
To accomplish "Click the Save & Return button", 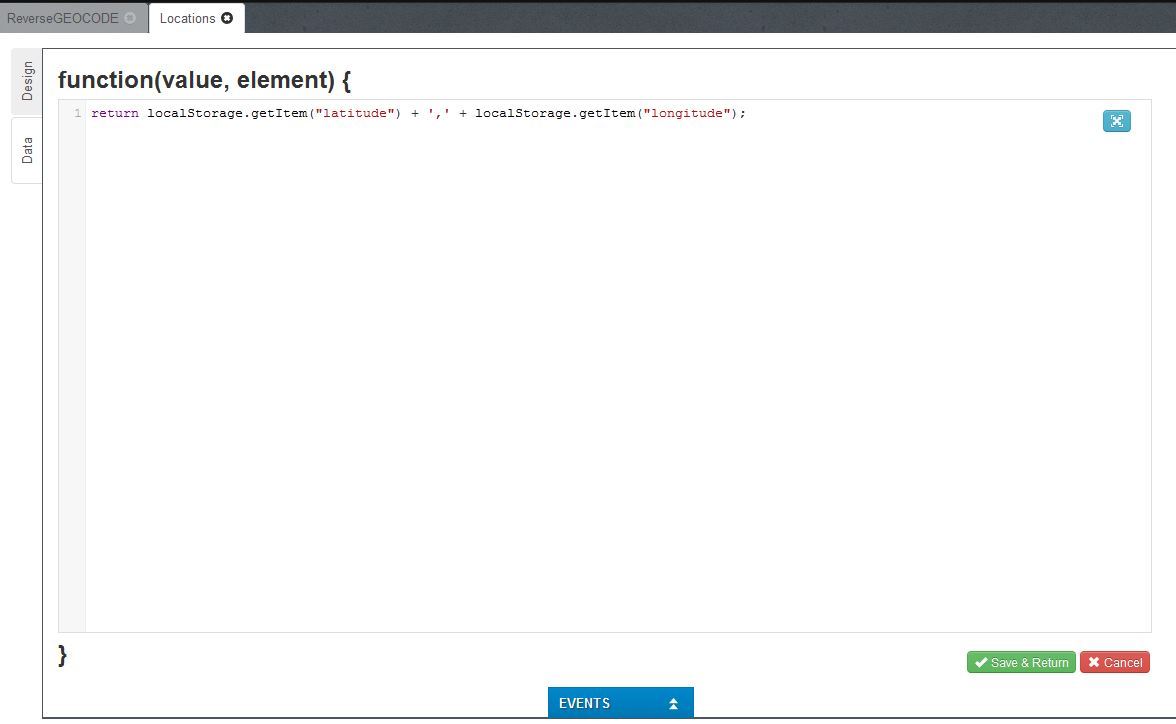I will coord(1021,662).
